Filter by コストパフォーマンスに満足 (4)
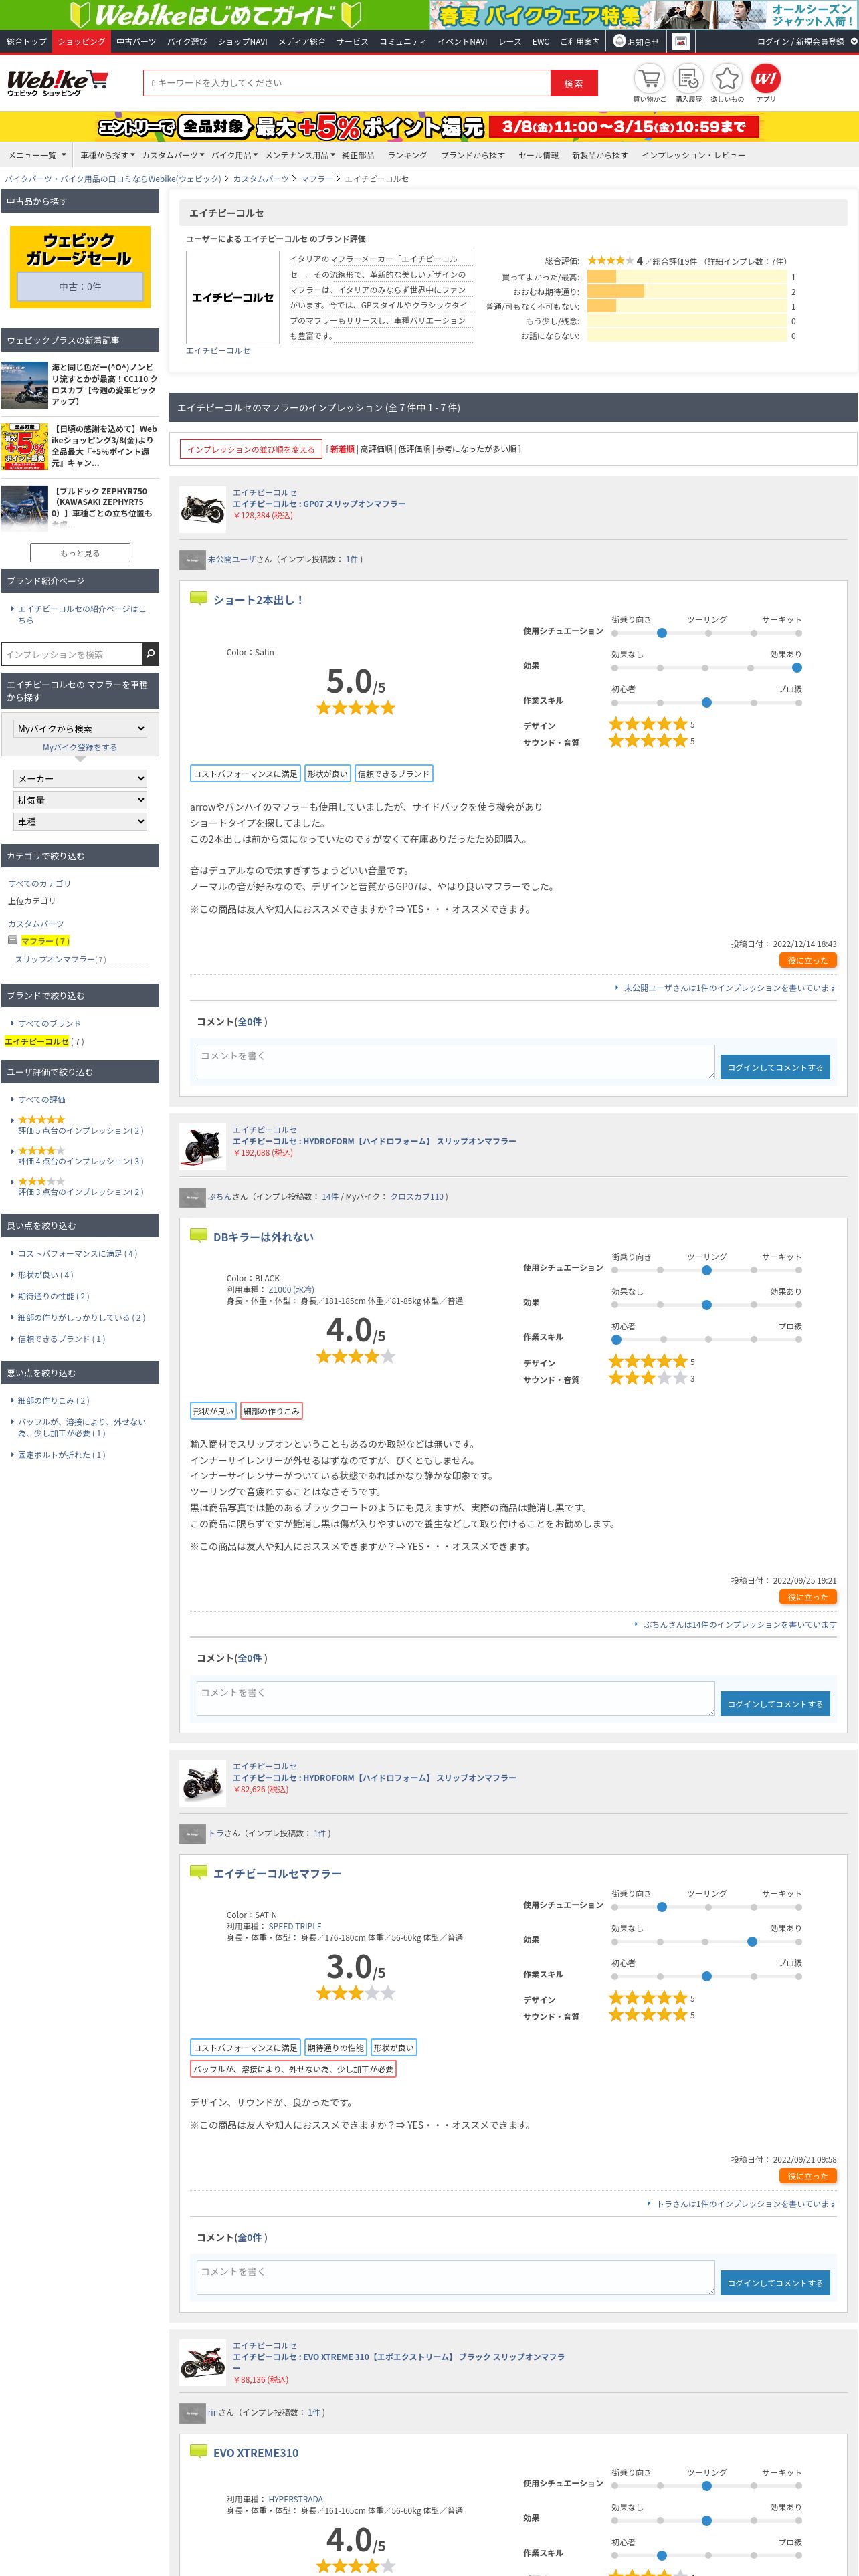 coord(77,1253)
